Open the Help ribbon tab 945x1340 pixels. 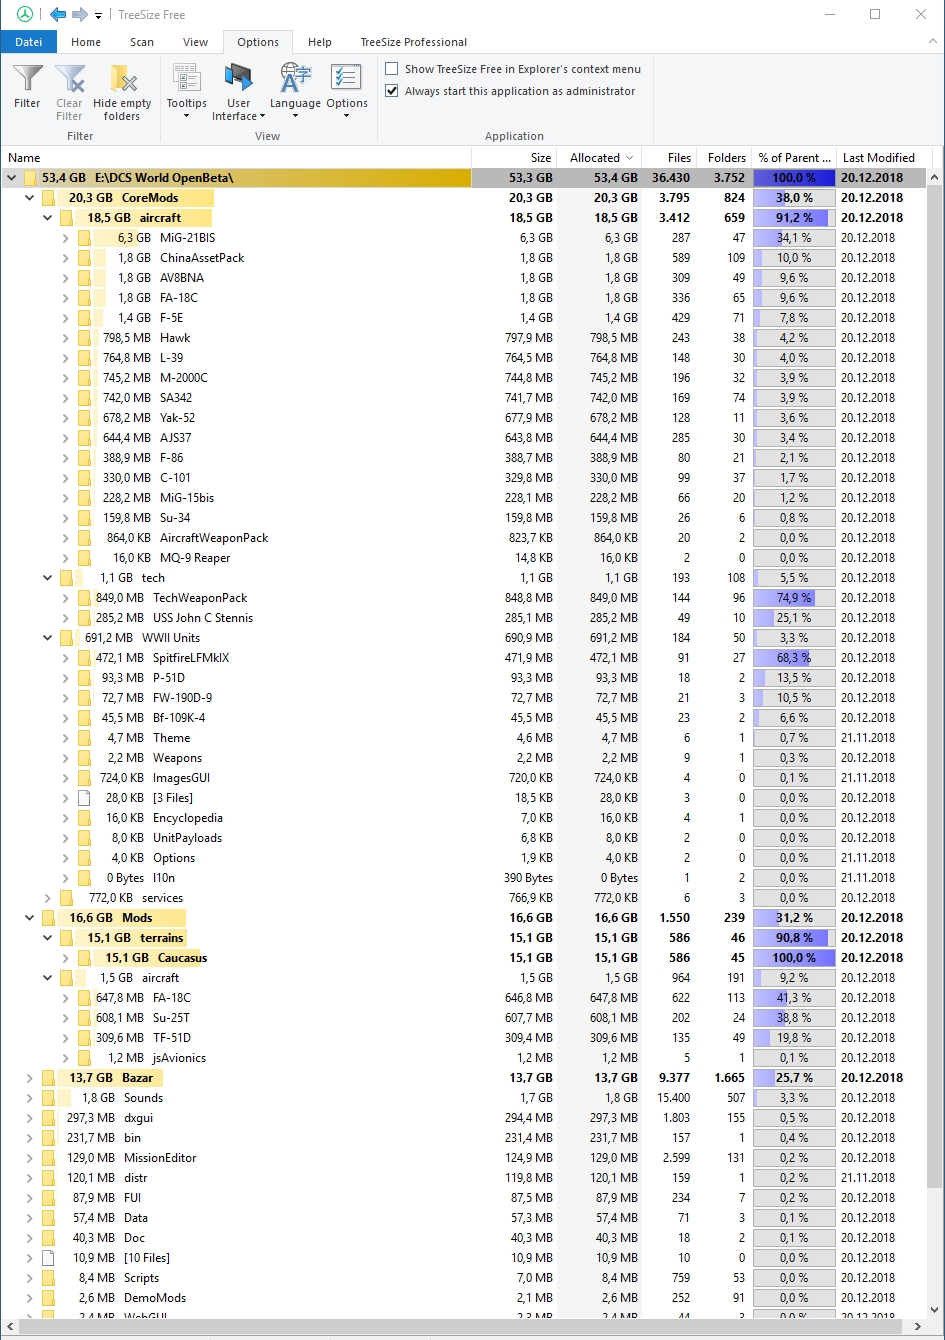pyautogui.click(x=320, y=42)
